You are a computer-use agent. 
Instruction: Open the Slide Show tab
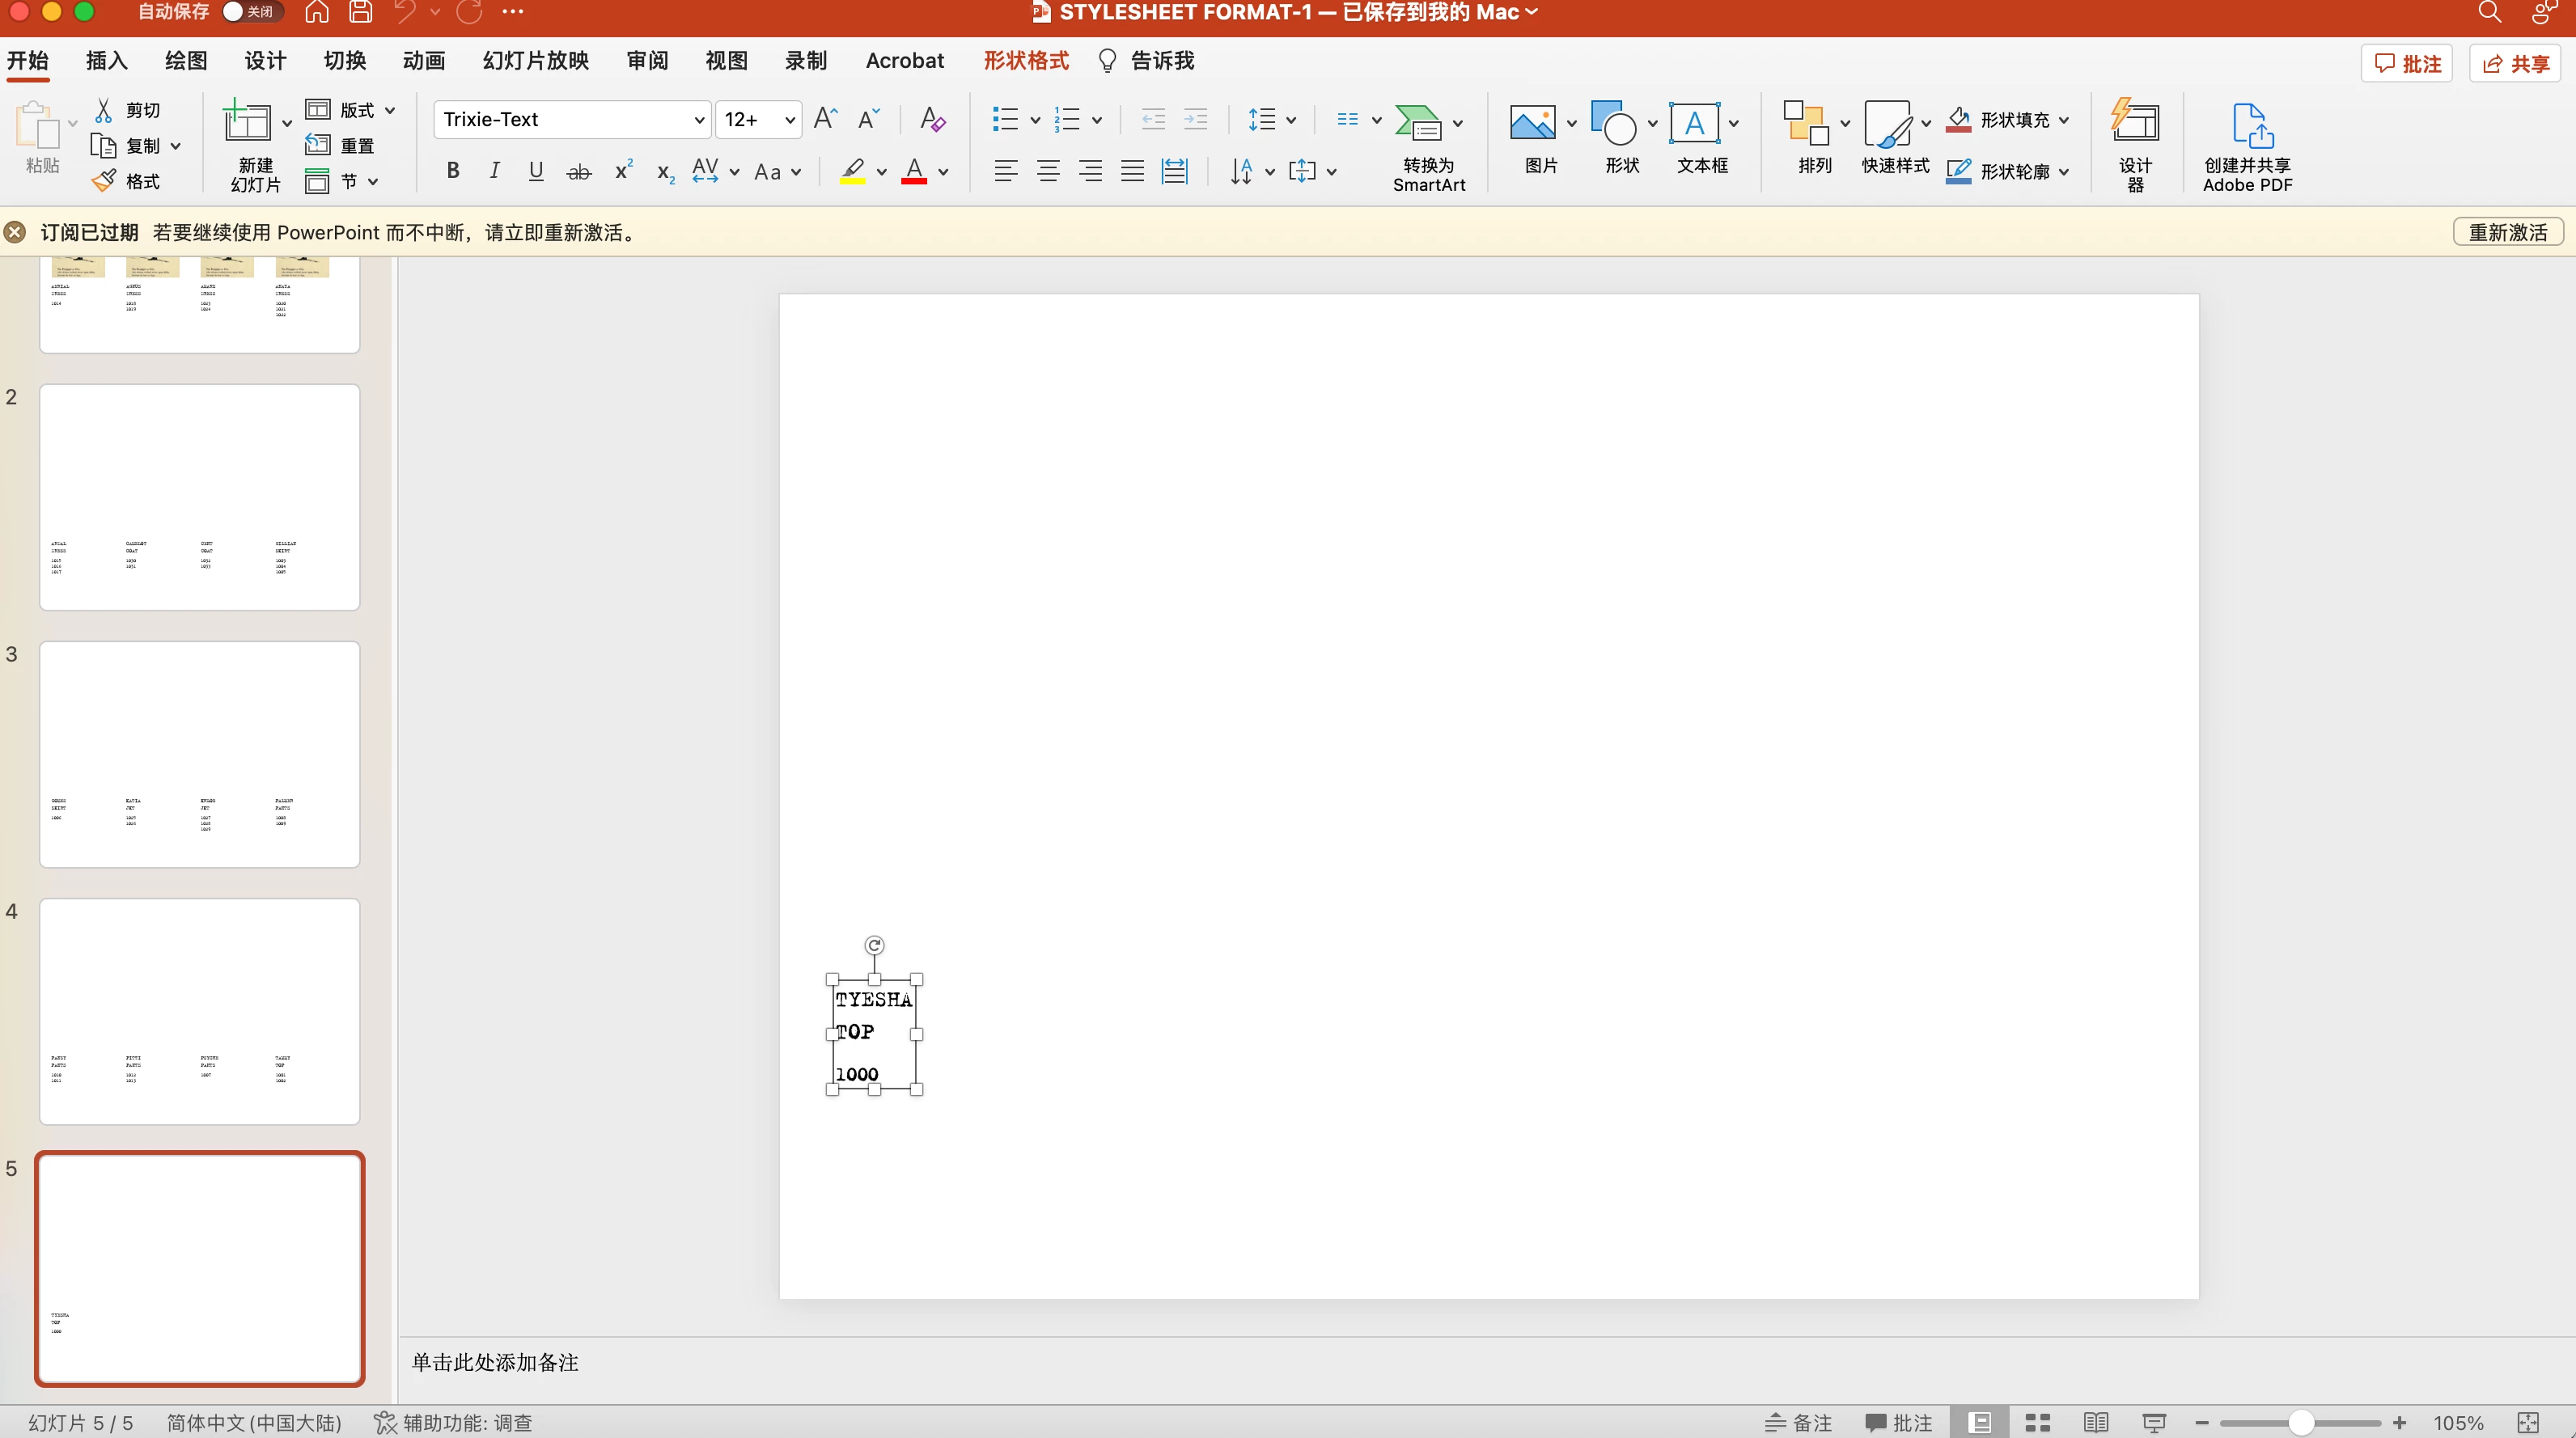[x=535, y=61]
